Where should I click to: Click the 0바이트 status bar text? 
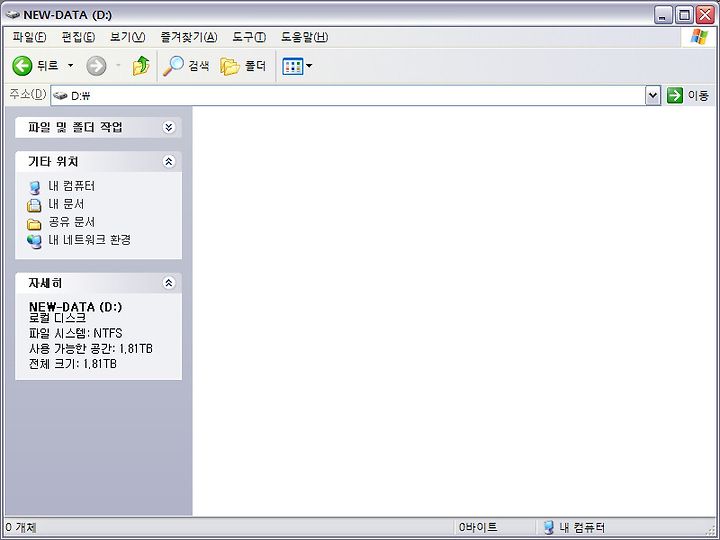point(478,527)
